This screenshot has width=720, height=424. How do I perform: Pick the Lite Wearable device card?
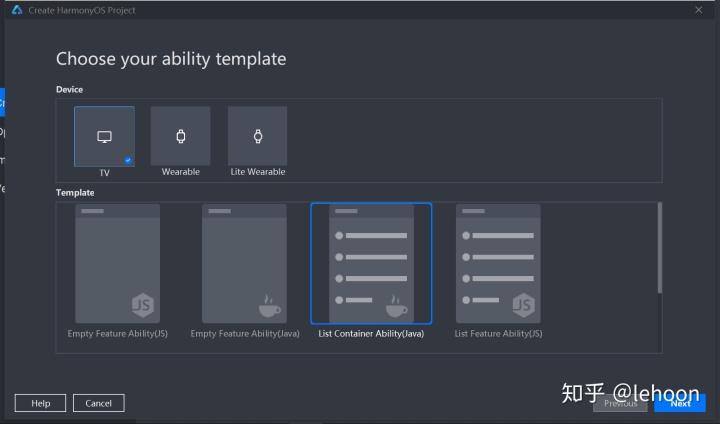258,136
